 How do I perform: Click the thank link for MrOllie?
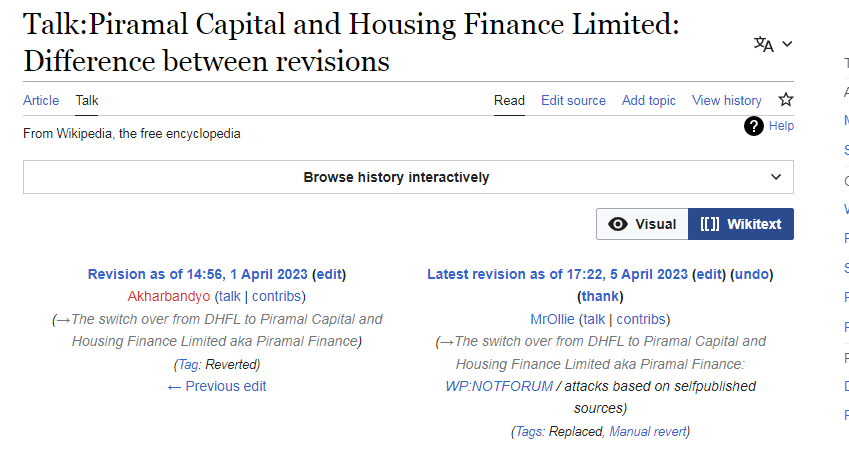[x=600, y=296]
